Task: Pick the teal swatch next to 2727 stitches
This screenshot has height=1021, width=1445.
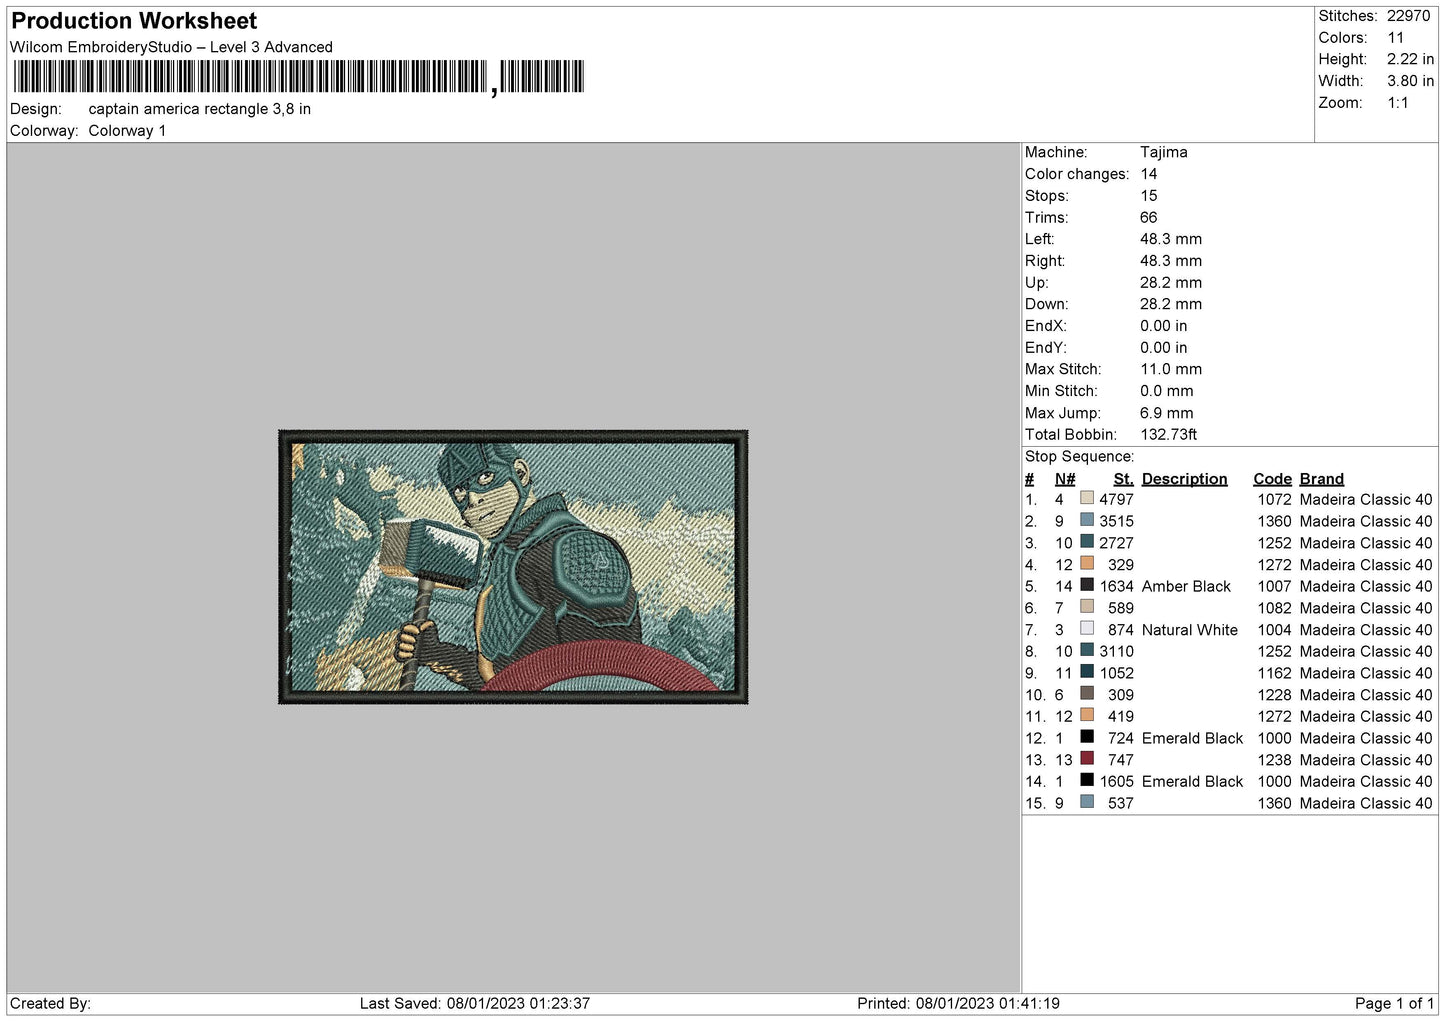Action: coord(1087,542)
